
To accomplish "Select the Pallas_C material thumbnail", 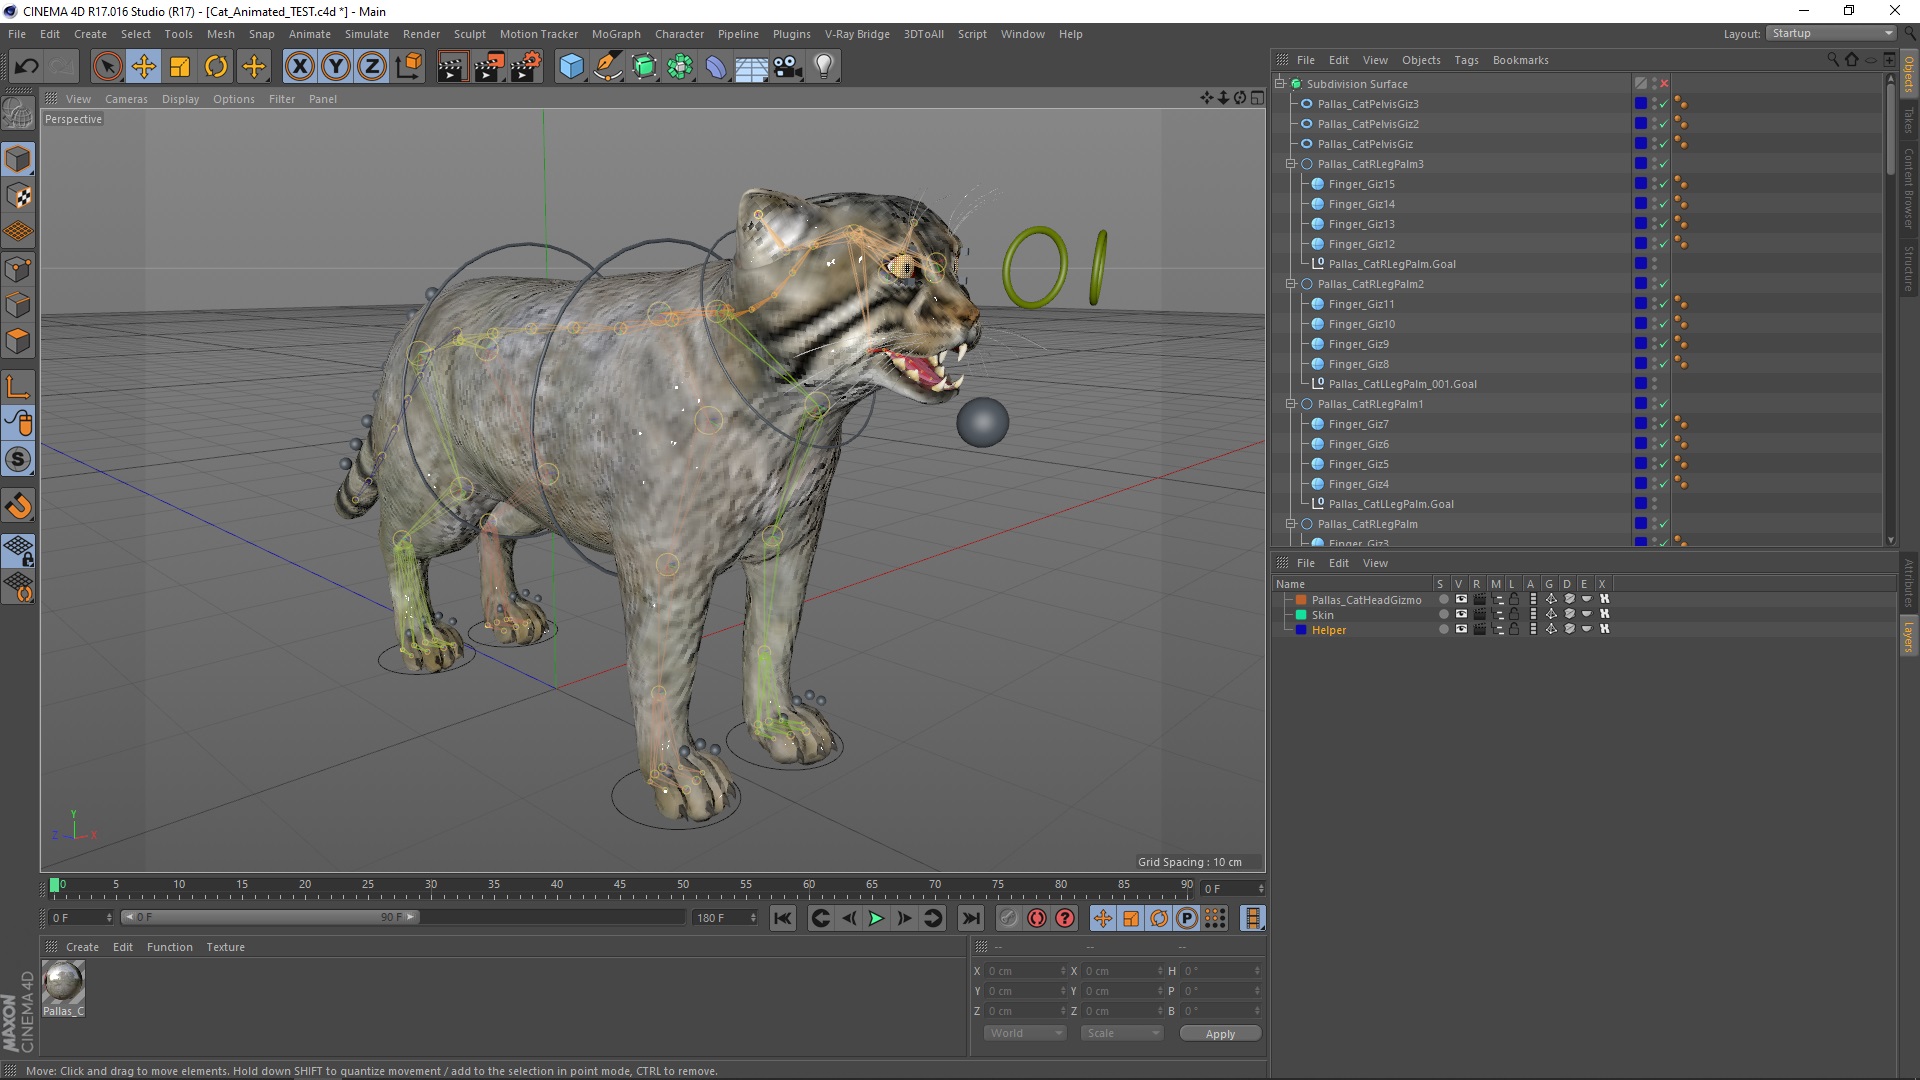I will point(63,983).
